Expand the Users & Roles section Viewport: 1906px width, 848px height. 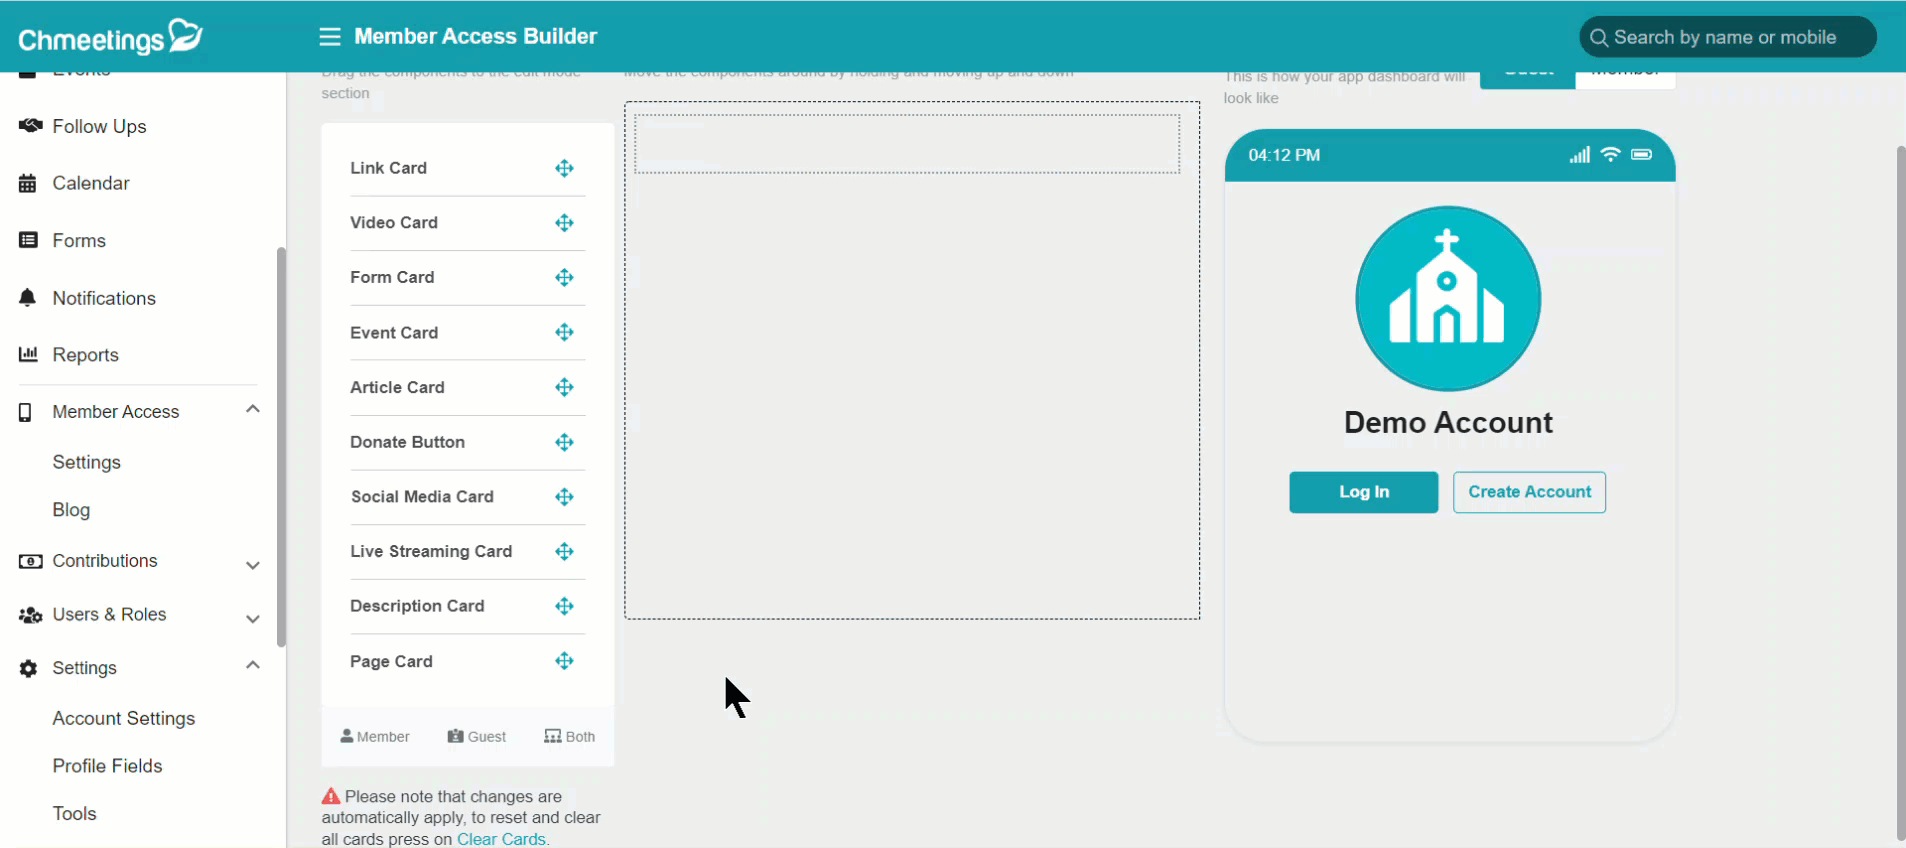[x=253, y=619]
